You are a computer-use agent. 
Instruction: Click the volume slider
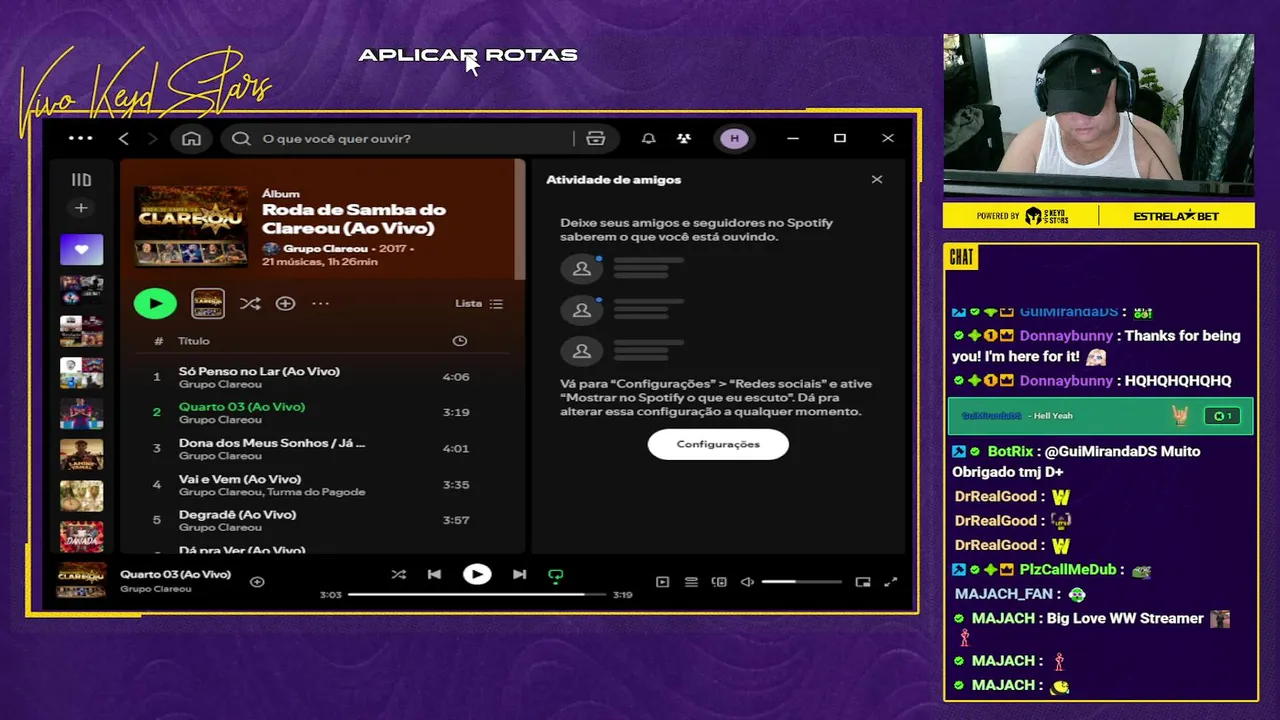(x=801, y=582)
